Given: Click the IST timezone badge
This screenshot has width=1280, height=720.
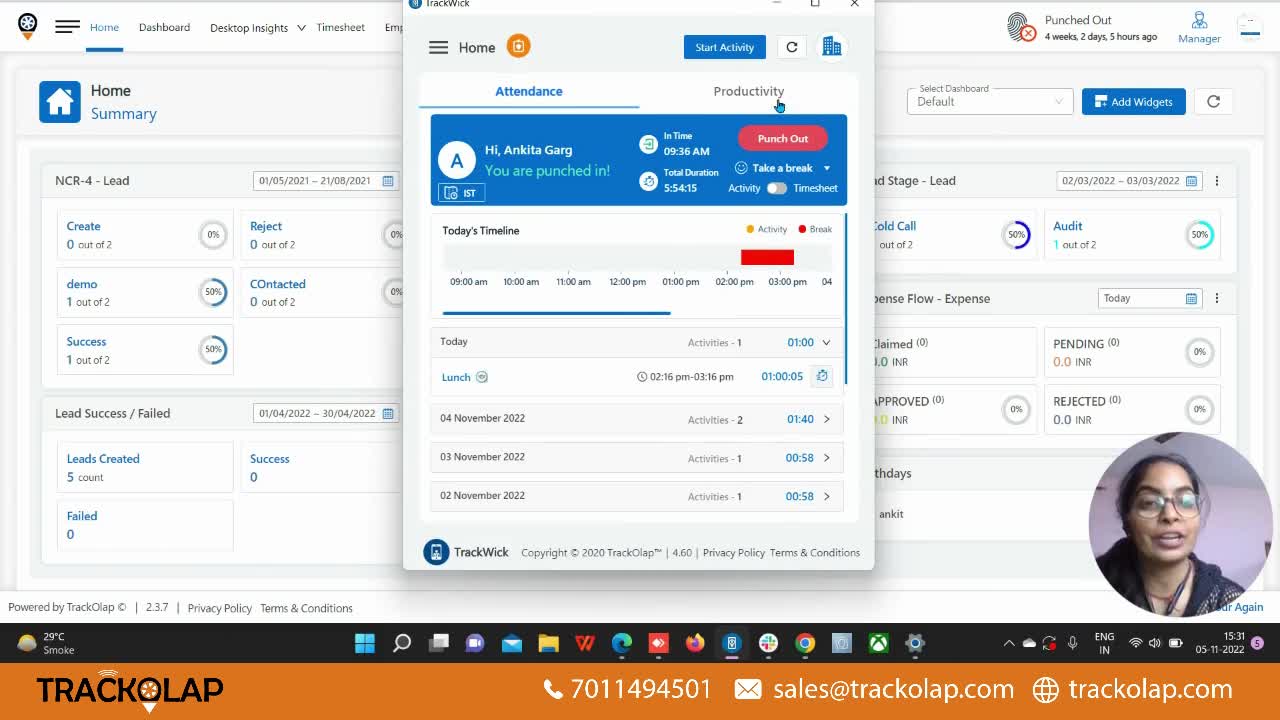Looking at the screenshot, I should (x=461, y=193).
